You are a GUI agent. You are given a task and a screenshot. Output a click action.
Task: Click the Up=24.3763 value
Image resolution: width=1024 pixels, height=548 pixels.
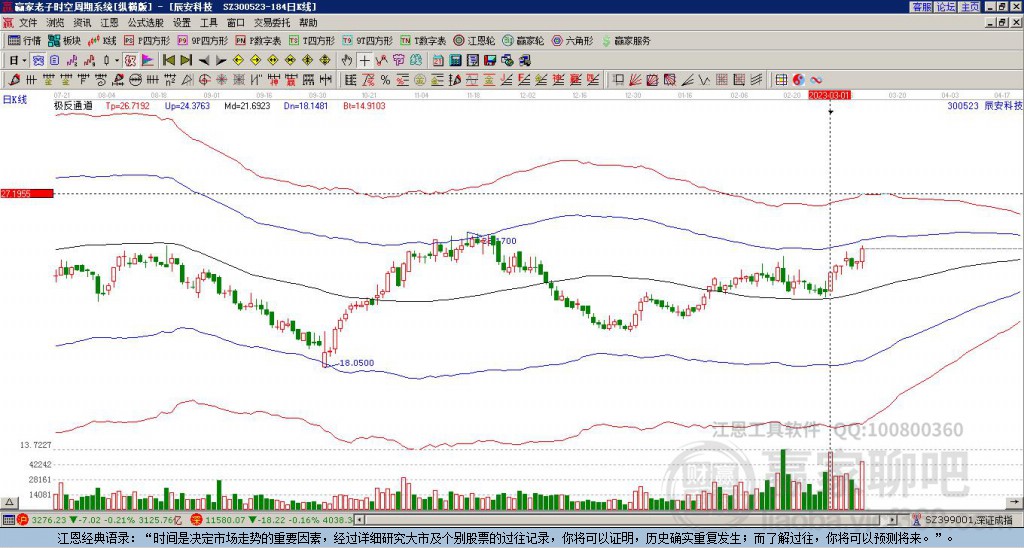(187, 105)
